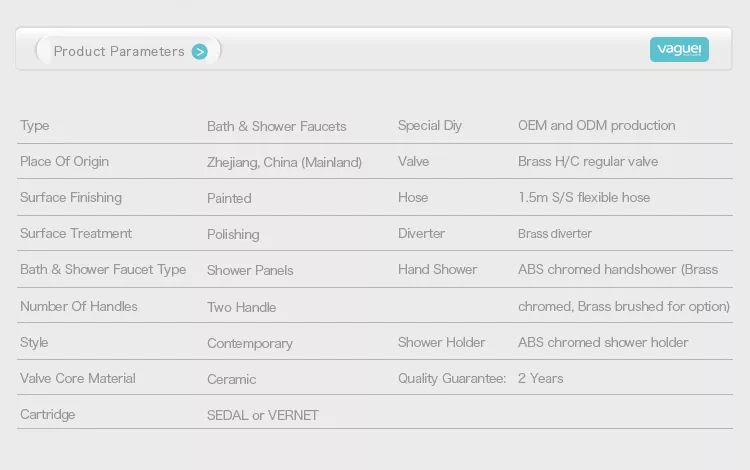
Task: Click the Polishing surface treatment value
Action: (233, 234)
